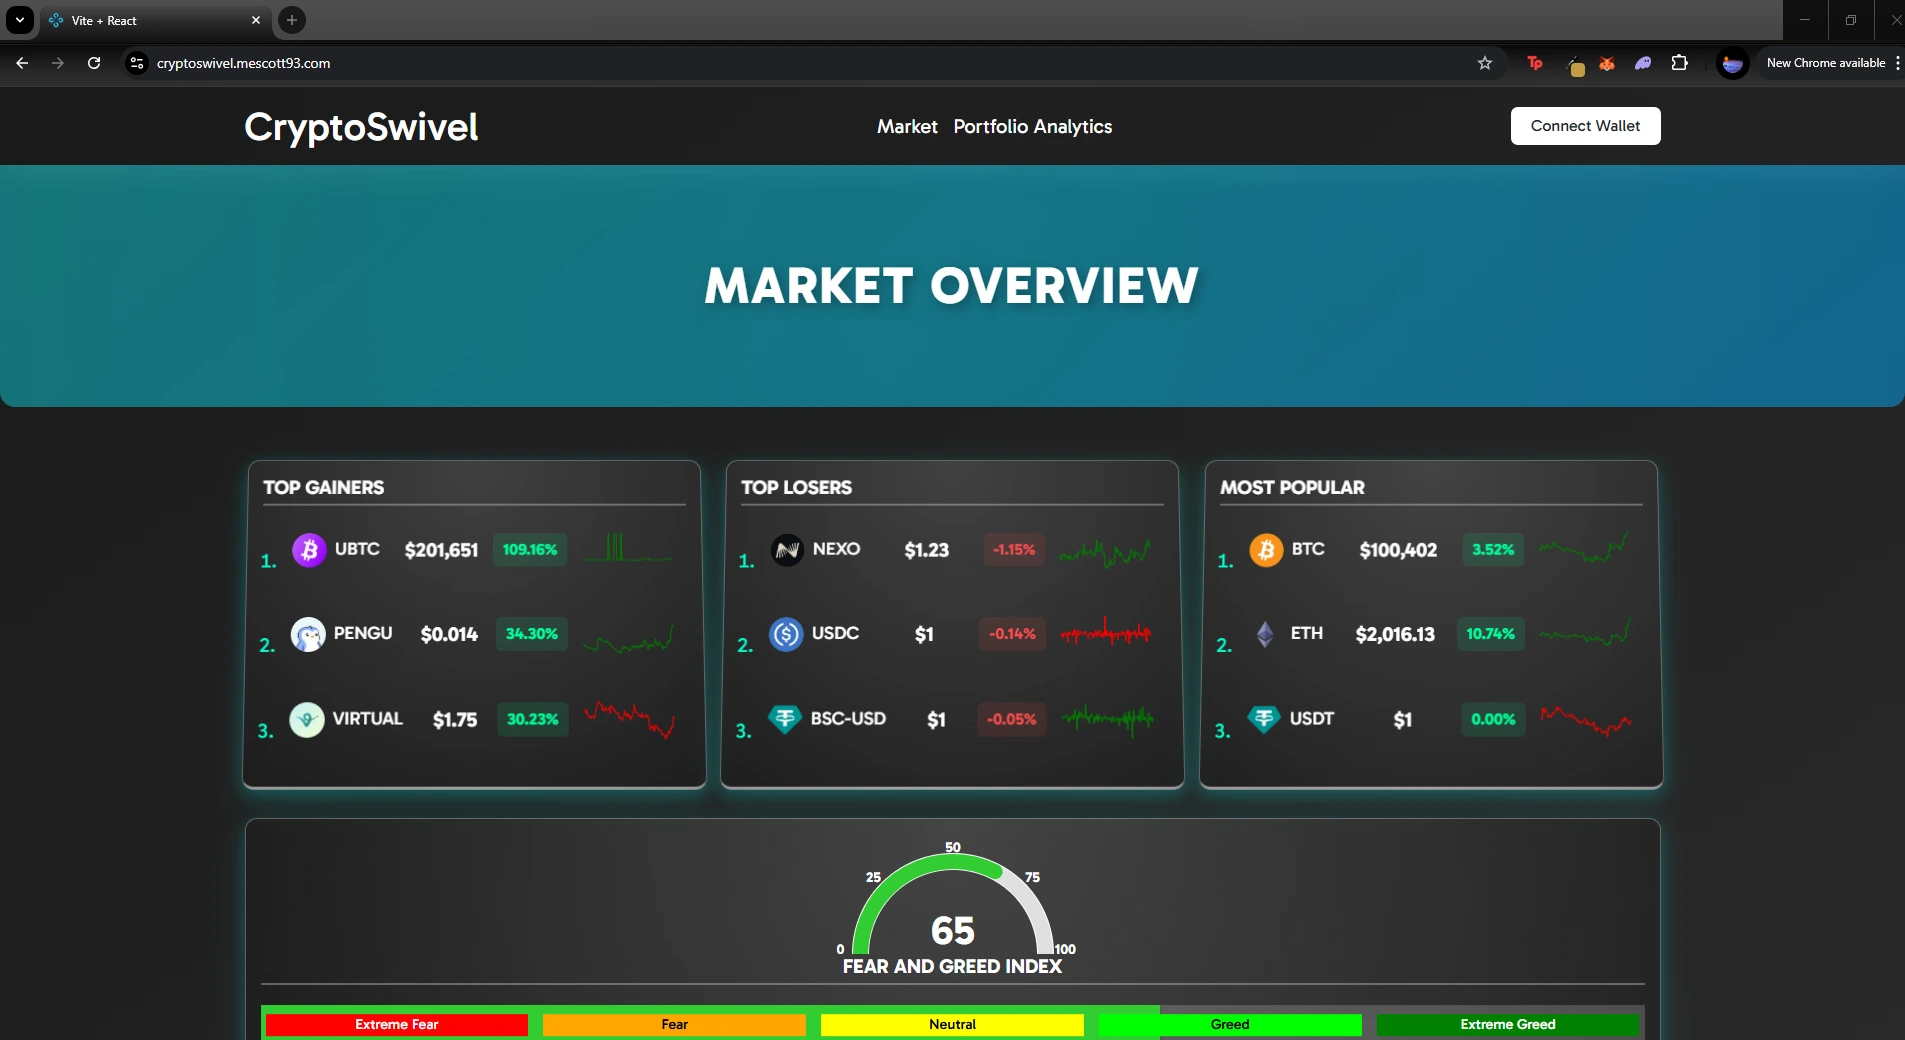Image resolution: width=1905 pixels, height=1040 pixels.
Task: Click UBTC 109.16% change badge
Action: click(530, 550)
